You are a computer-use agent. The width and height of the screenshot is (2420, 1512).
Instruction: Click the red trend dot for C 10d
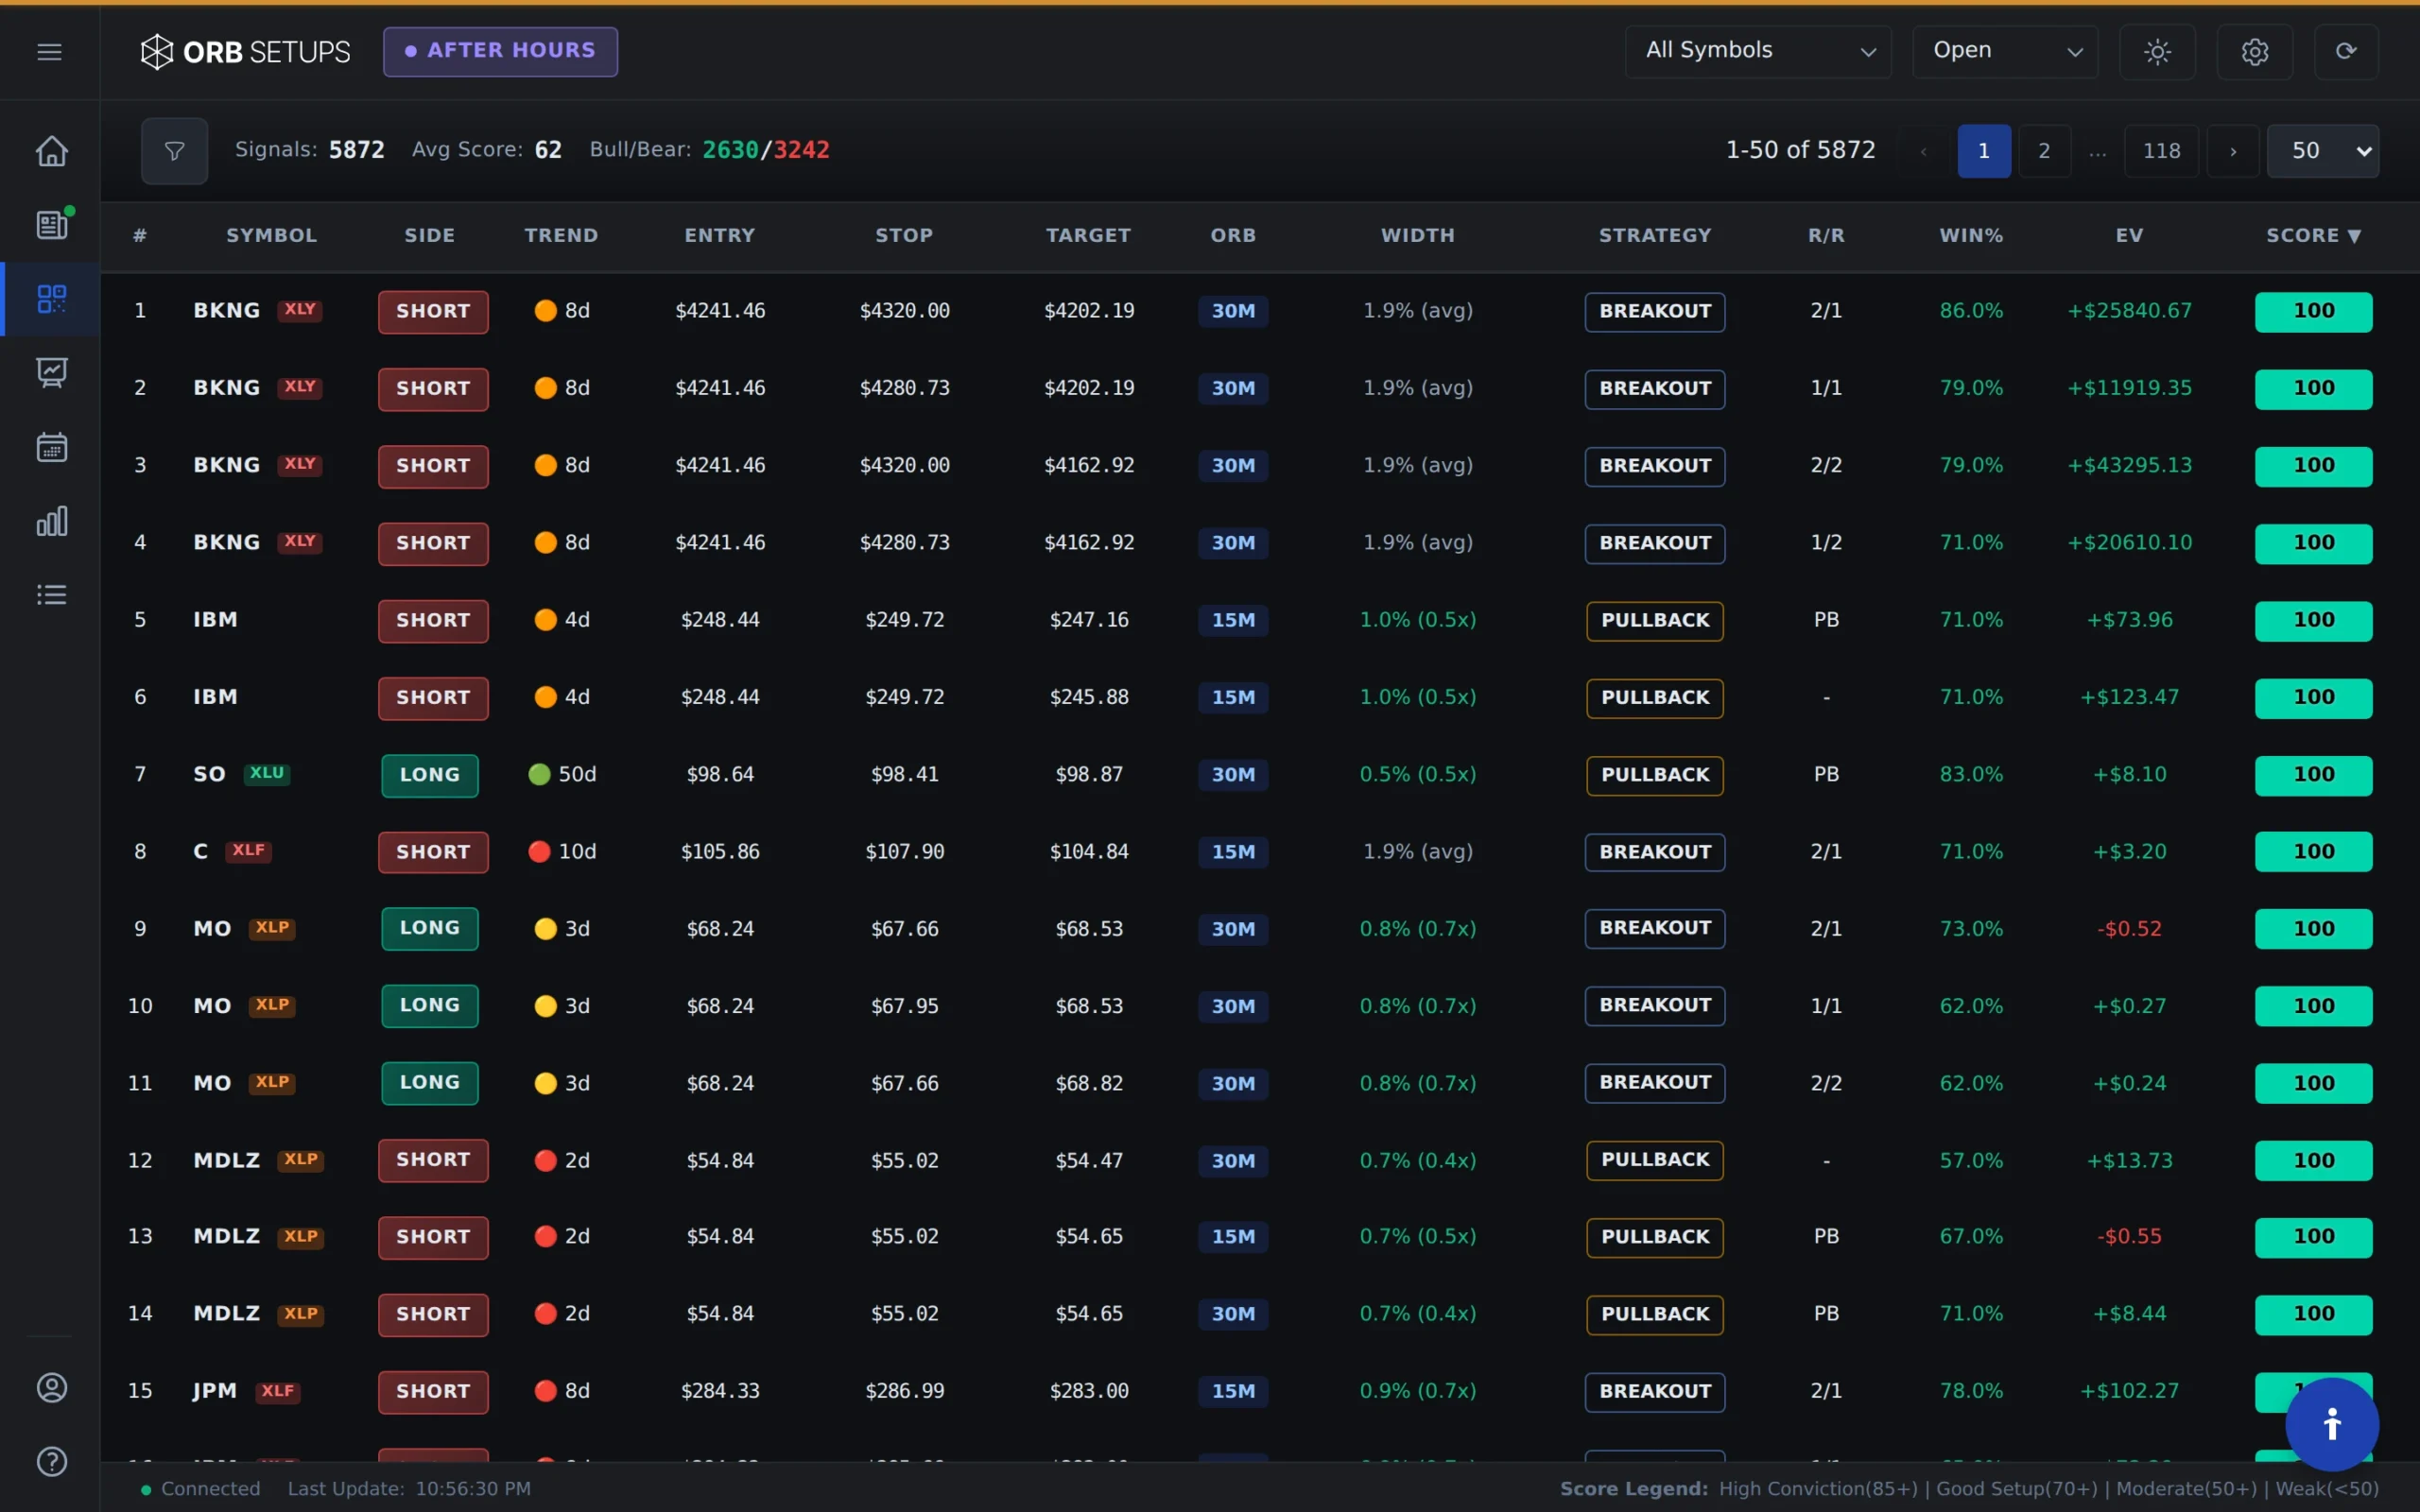[x=539, y=851]
